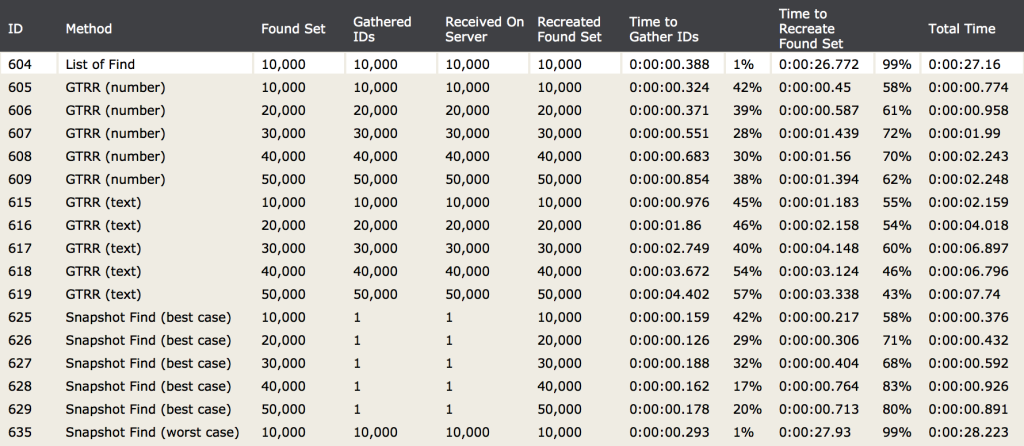Click the Time to Gather IDs header

pos(664,29)
